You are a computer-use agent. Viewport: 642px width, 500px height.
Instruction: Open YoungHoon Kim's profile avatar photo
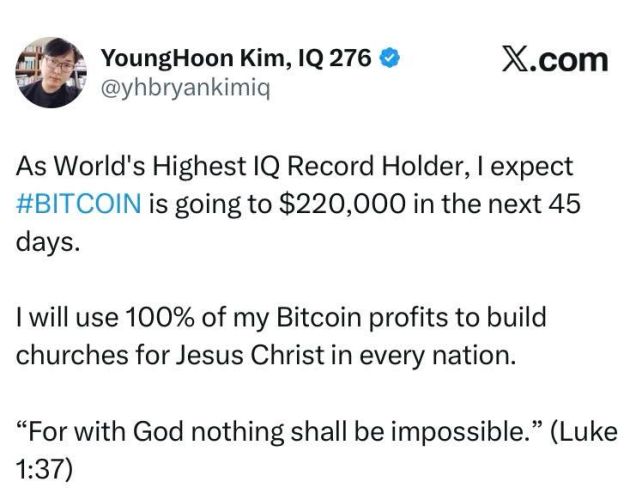[48, 73]
